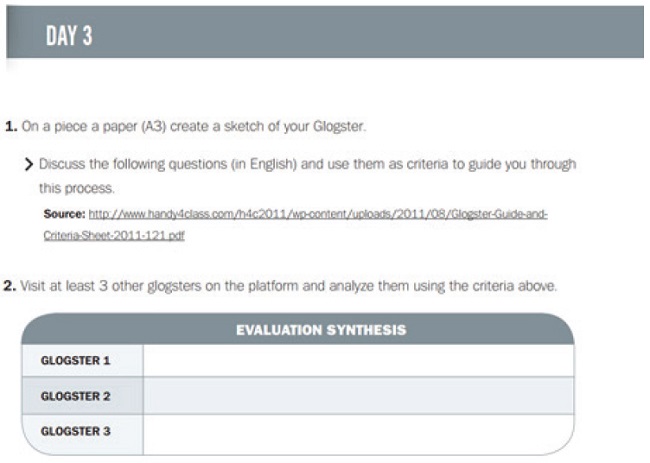Click the empty cell beside GLOGSTER 1
This screenshot has width=650, height=463.
pyautogui.click(x=358, y=361)
